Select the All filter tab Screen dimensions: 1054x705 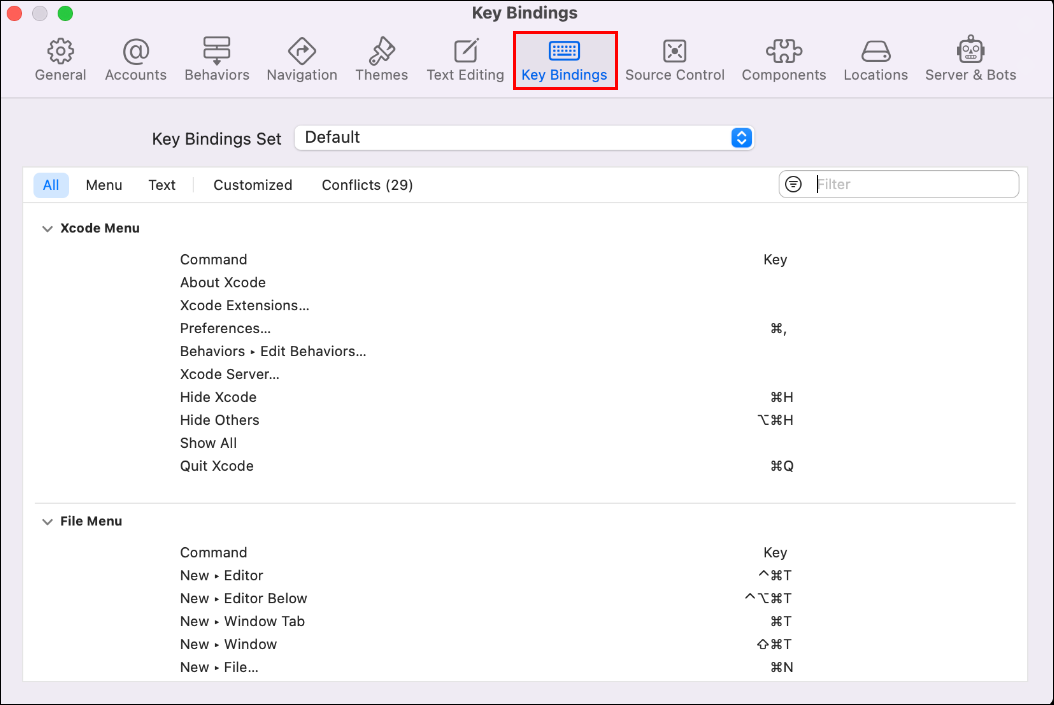point(51,185)
